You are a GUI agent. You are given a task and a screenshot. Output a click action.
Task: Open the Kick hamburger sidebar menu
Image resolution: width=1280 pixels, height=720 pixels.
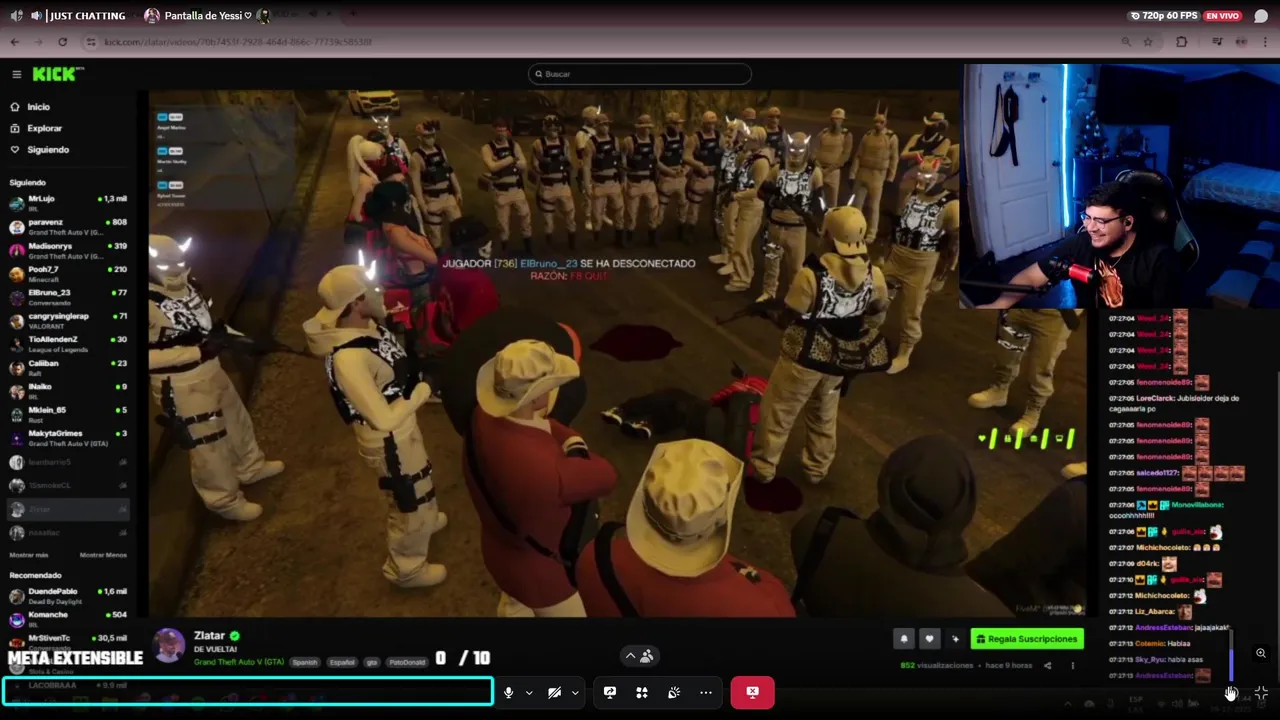click(16, 74)
